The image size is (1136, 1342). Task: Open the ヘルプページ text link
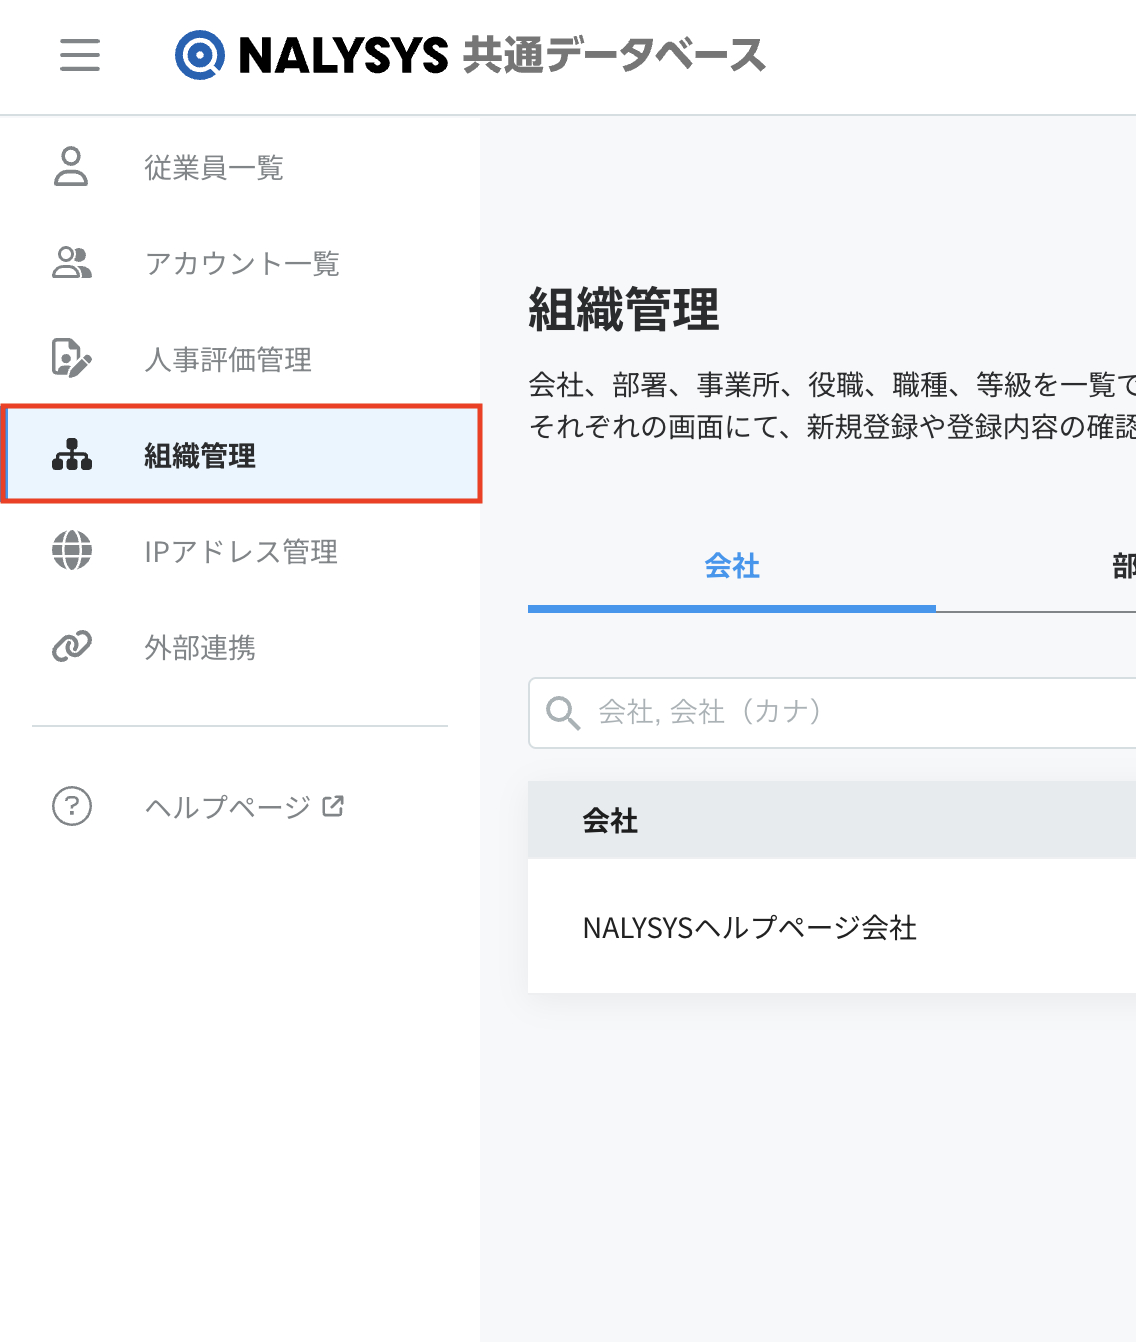coord(228,806)
